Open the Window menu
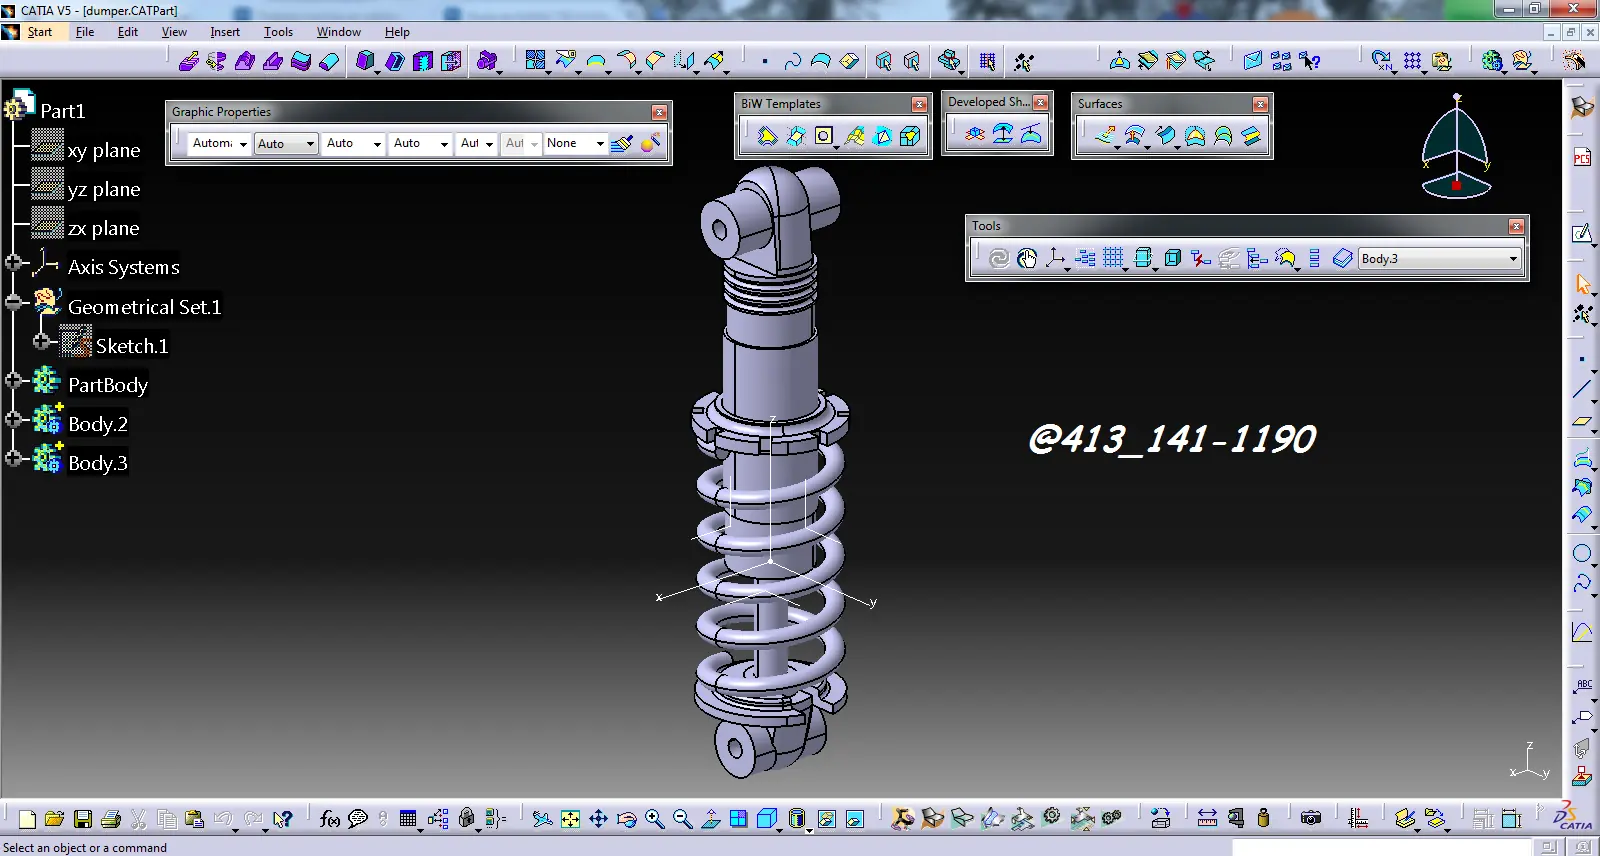Screen dimensions: 1600x856 pos(339,32)
